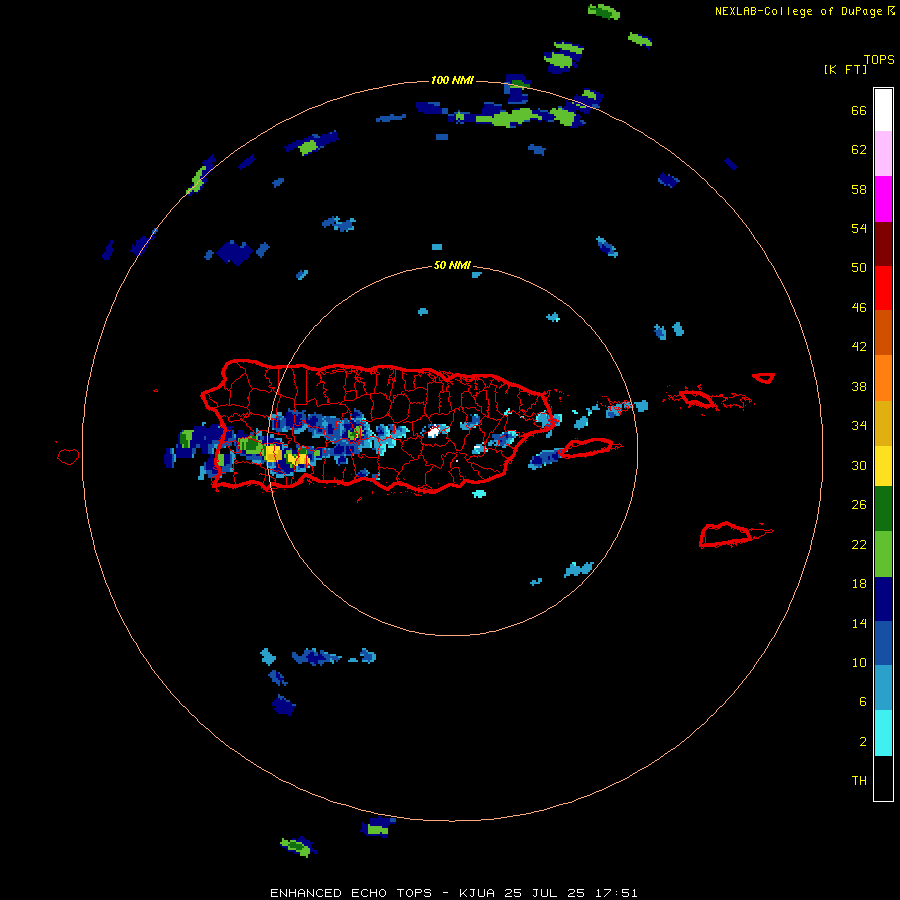Click the light green legend swatch
The width and height of the screenshot is (900, 900).
tap(883, 554)
